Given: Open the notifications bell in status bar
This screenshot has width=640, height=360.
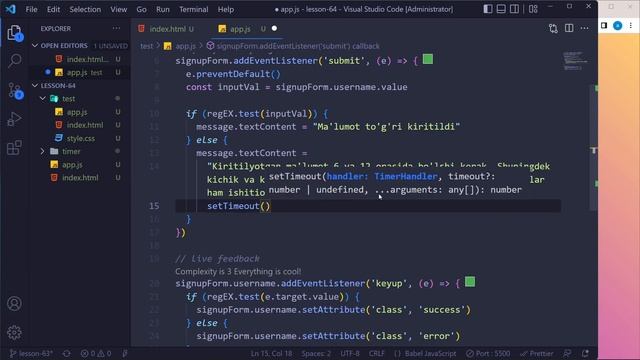Looking at the screenshot, I should 585,353.
